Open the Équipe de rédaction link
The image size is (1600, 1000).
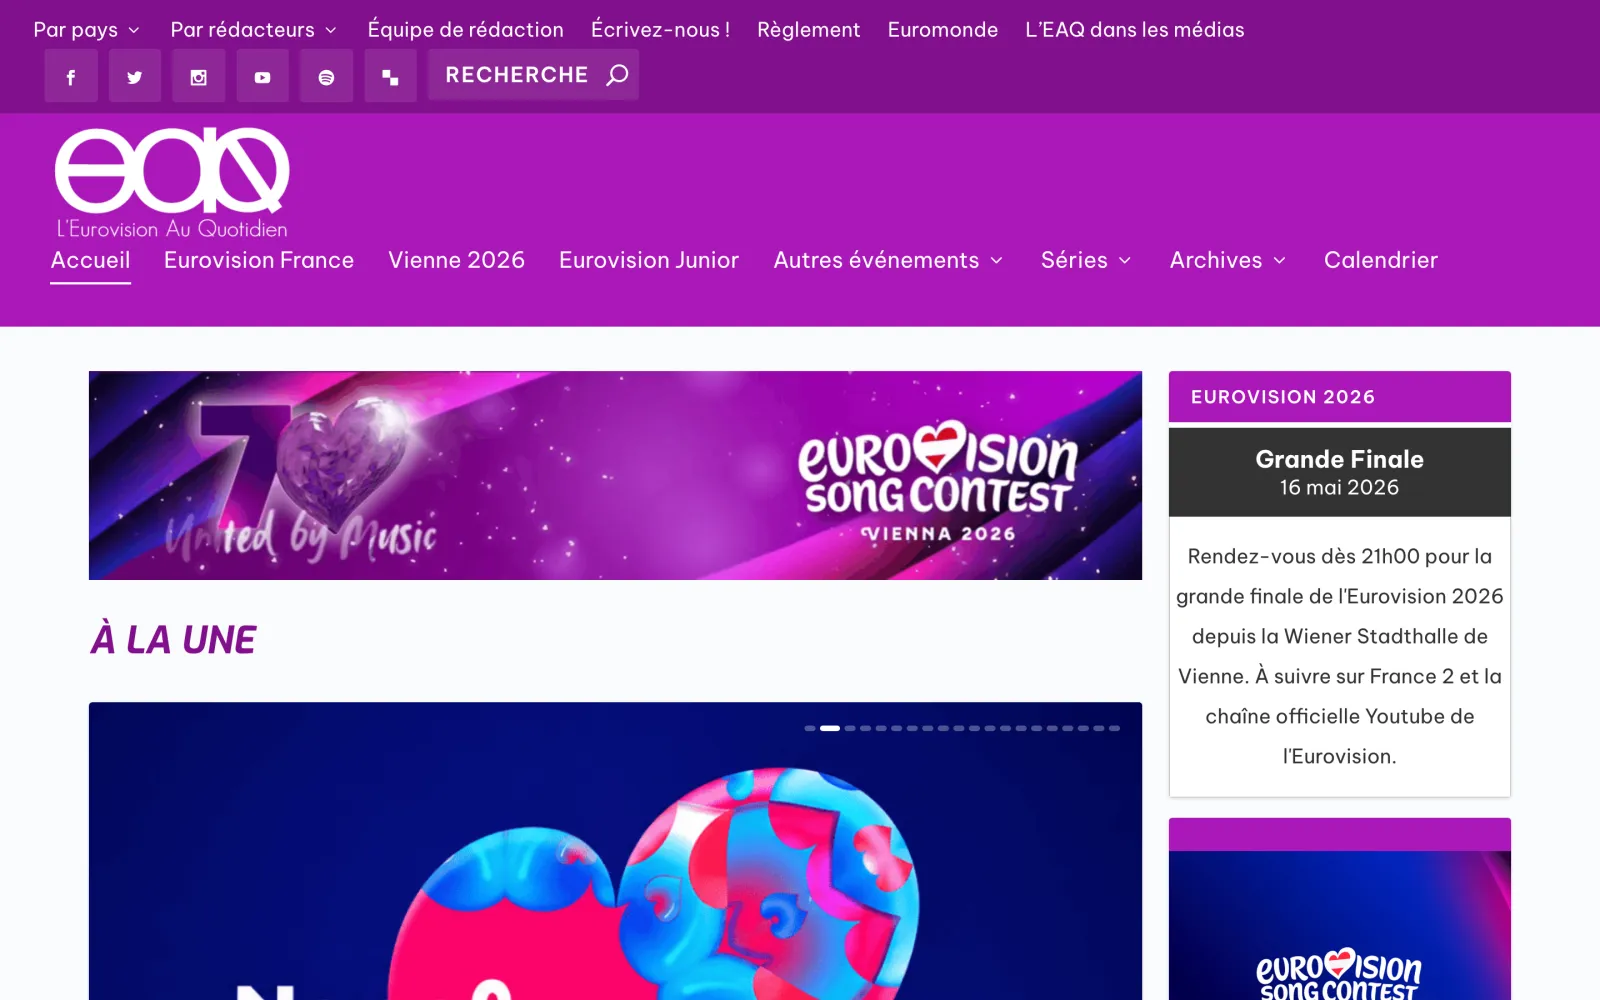click(x=466, y=30)
